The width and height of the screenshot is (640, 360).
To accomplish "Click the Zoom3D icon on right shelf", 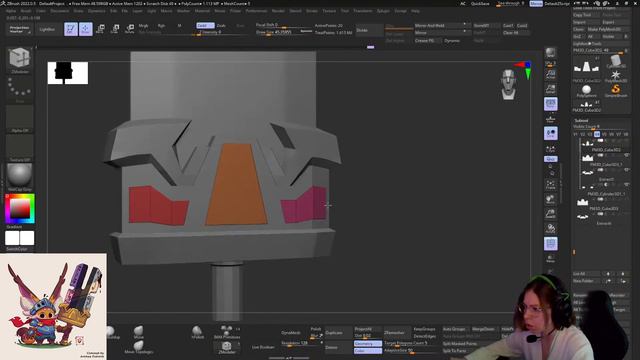I will [550, 214].
